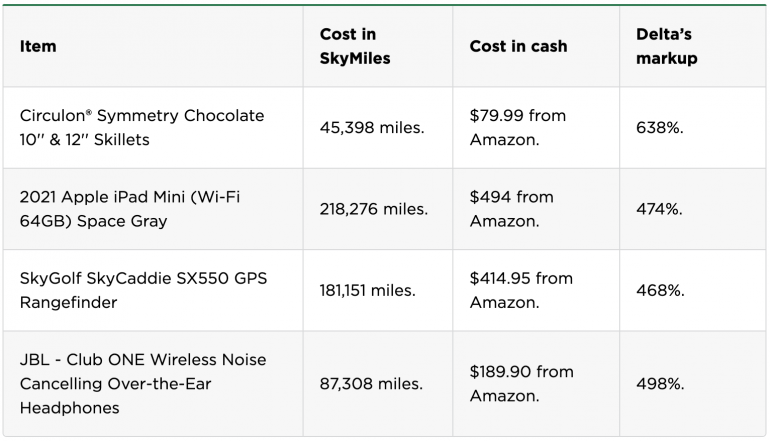770x441 pixels.
Task: Click the 181,151 miles cell
Action: (x=368, y=290)
